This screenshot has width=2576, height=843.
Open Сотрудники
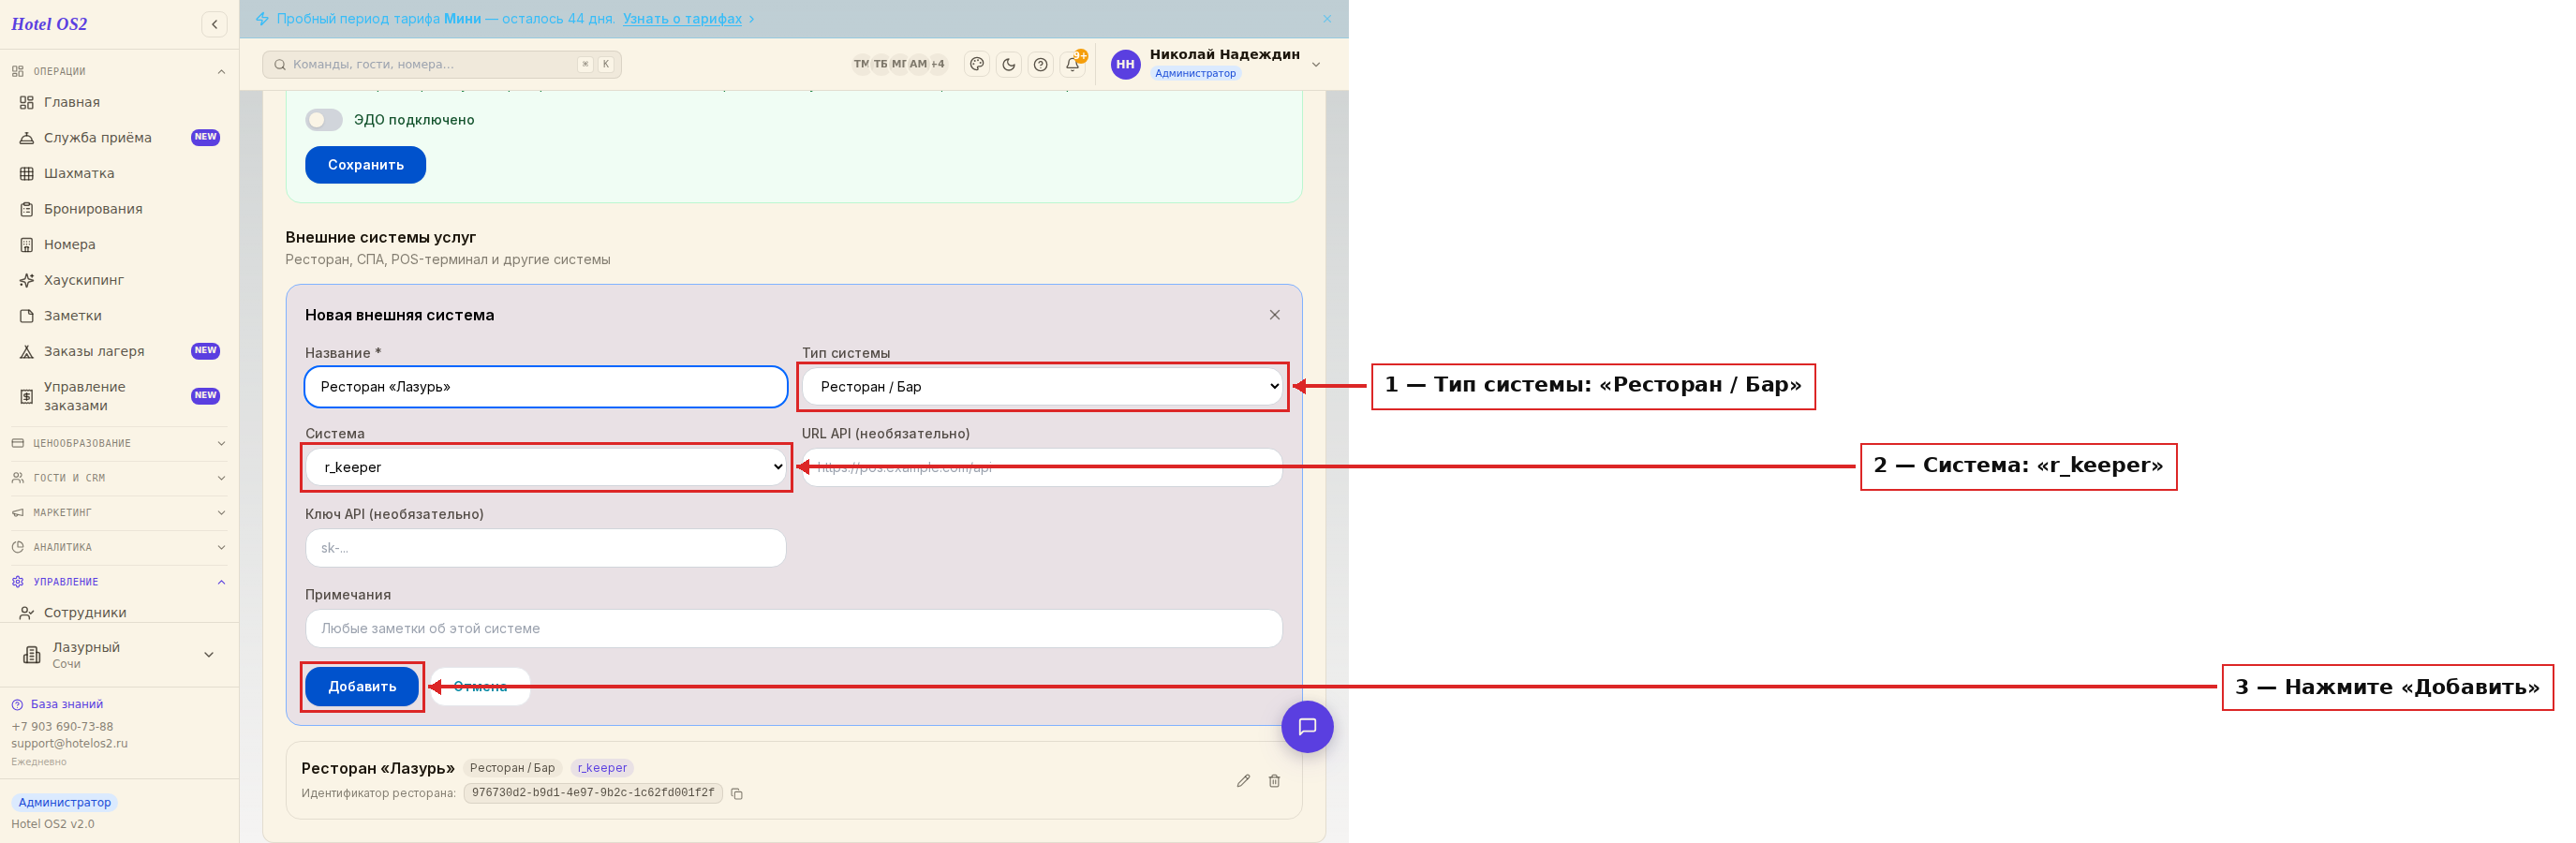coord(119,613)
